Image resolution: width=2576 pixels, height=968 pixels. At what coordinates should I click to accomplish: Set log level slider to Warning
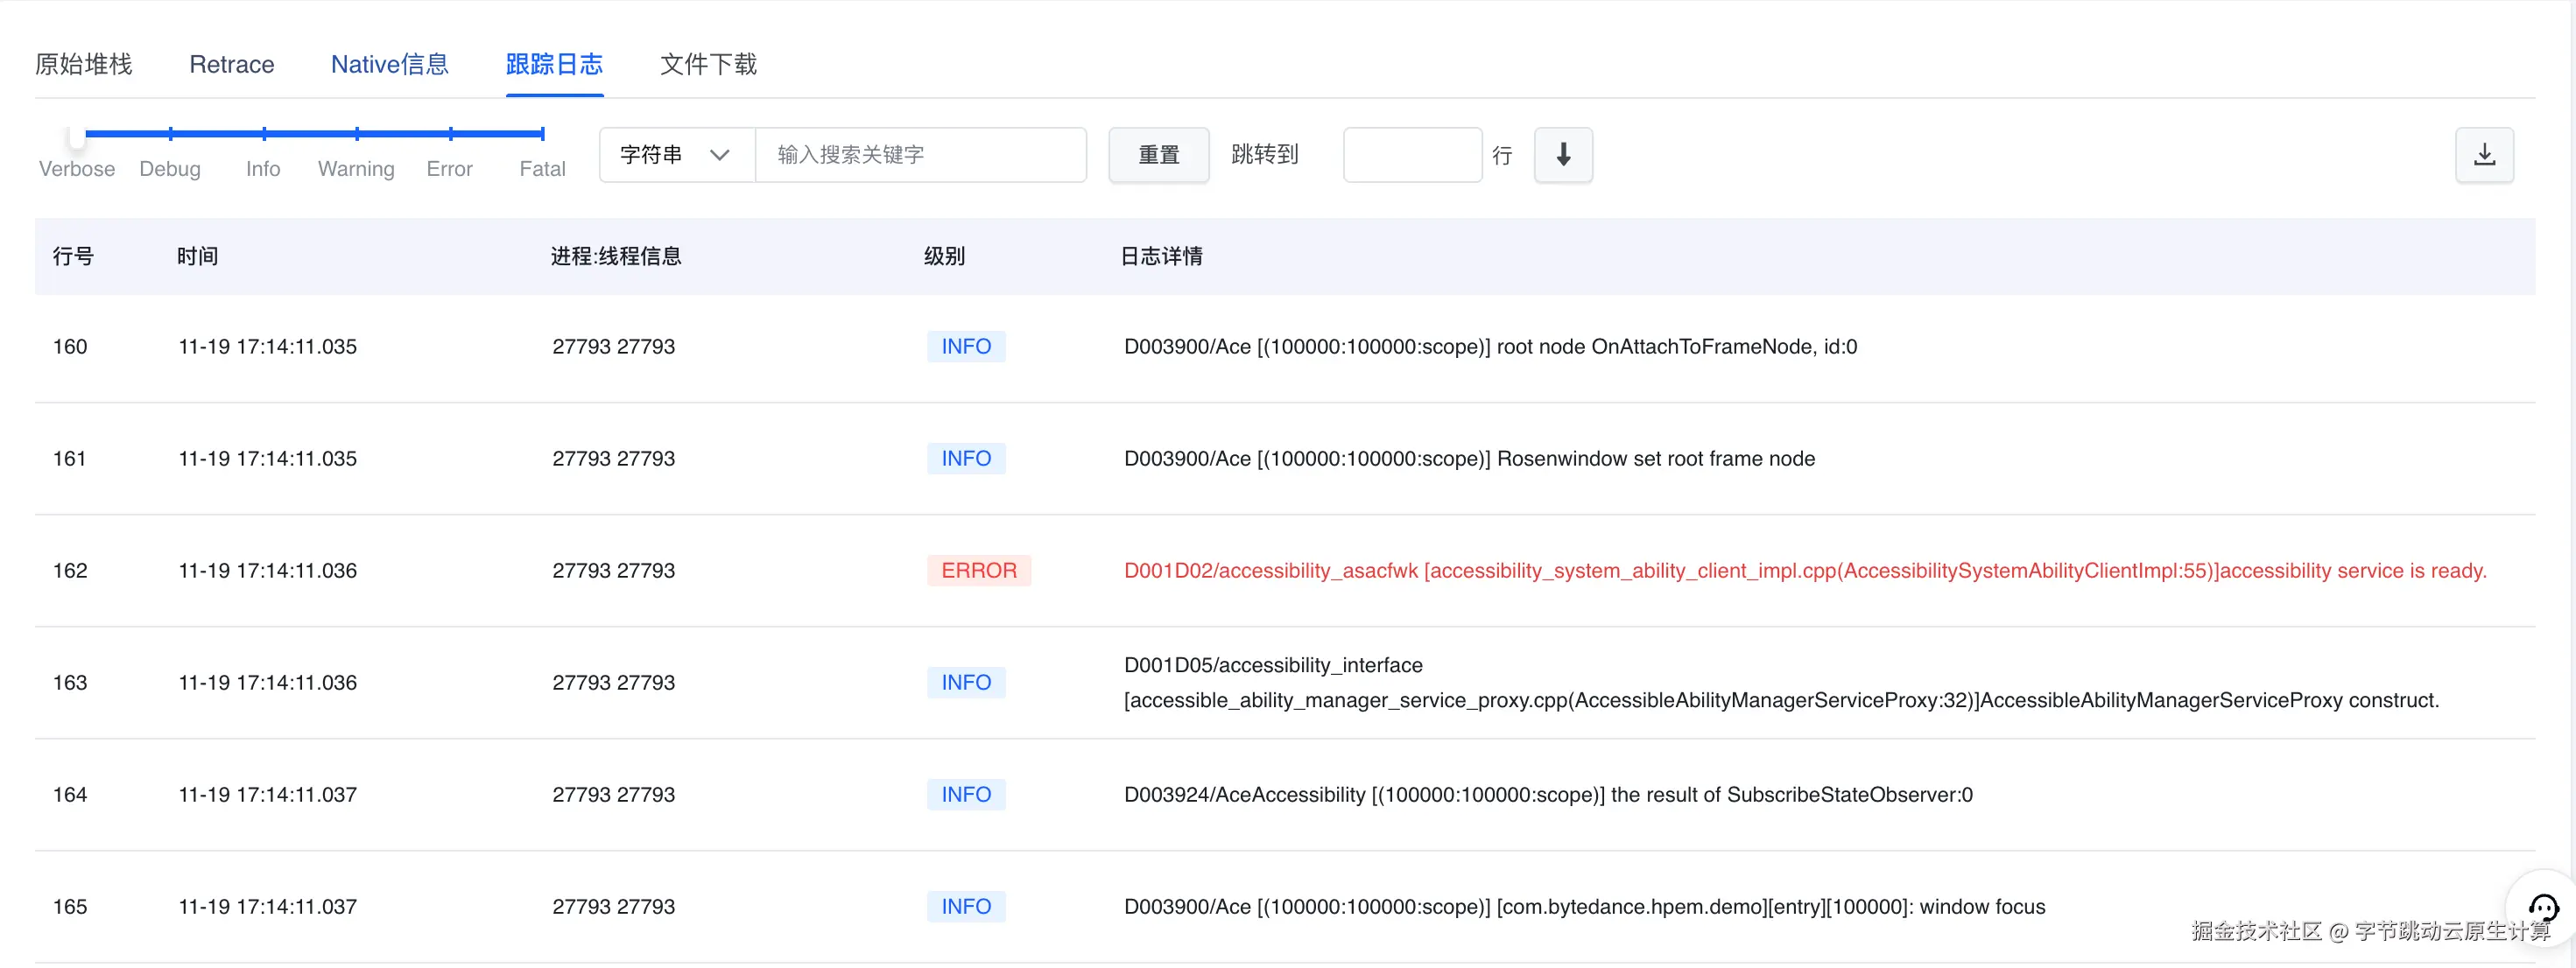tap(357, 134)
